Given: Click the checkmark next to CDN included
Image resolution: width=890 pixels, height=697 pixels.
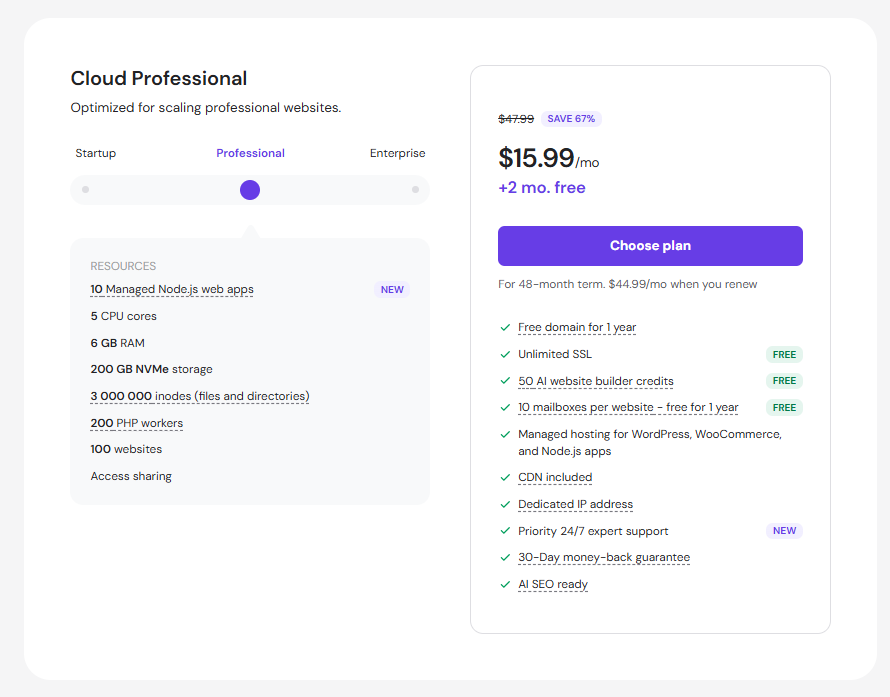Looking at the screenshot, I should coord(505,477).
